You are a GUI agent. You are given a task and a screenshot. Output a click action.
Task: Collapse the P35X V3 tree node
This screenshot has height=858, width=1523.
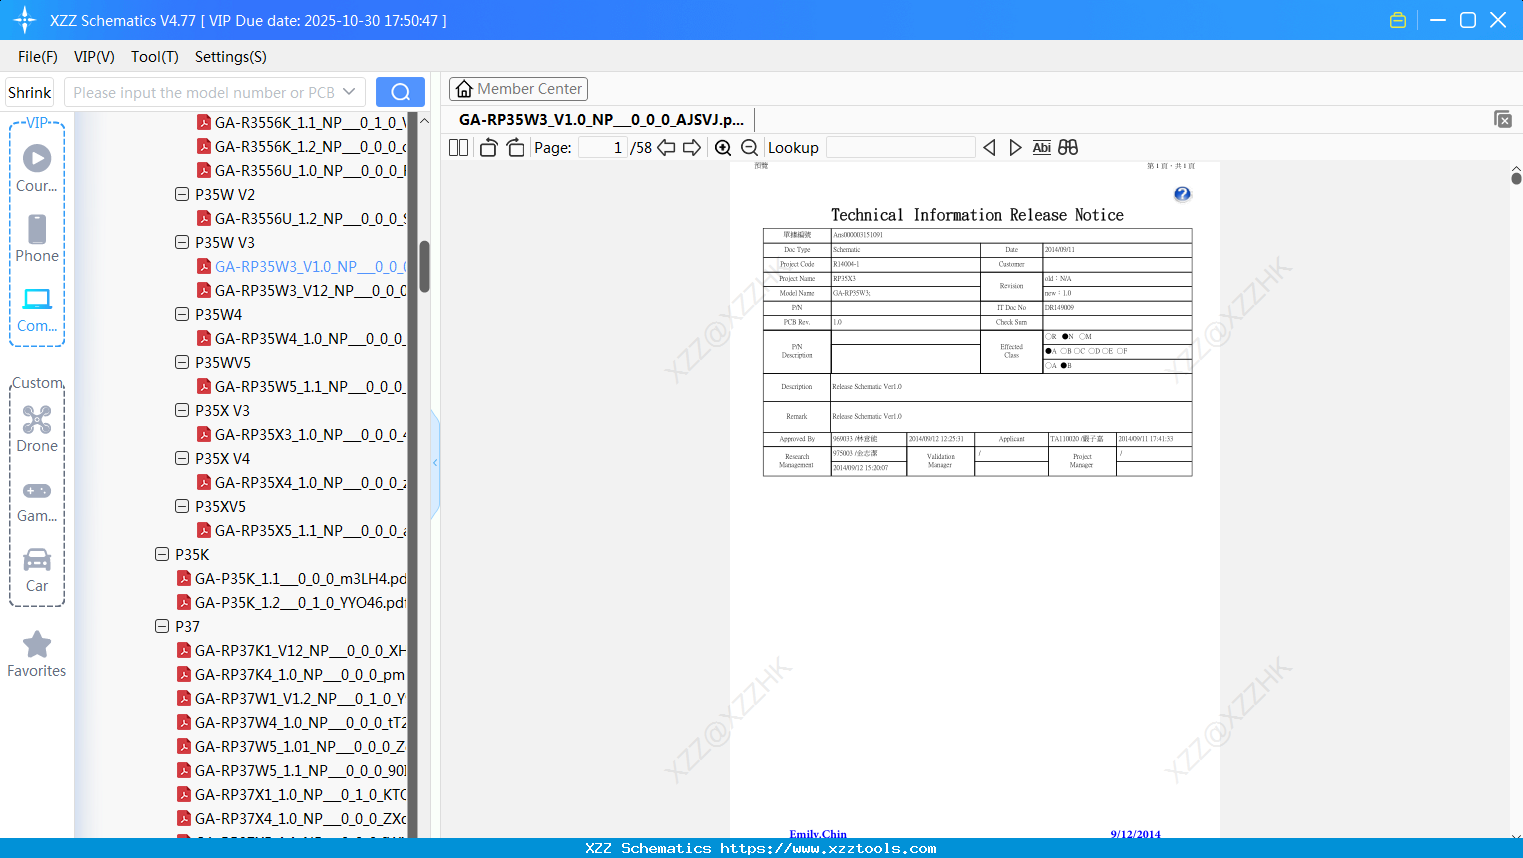tap(182, 410)
